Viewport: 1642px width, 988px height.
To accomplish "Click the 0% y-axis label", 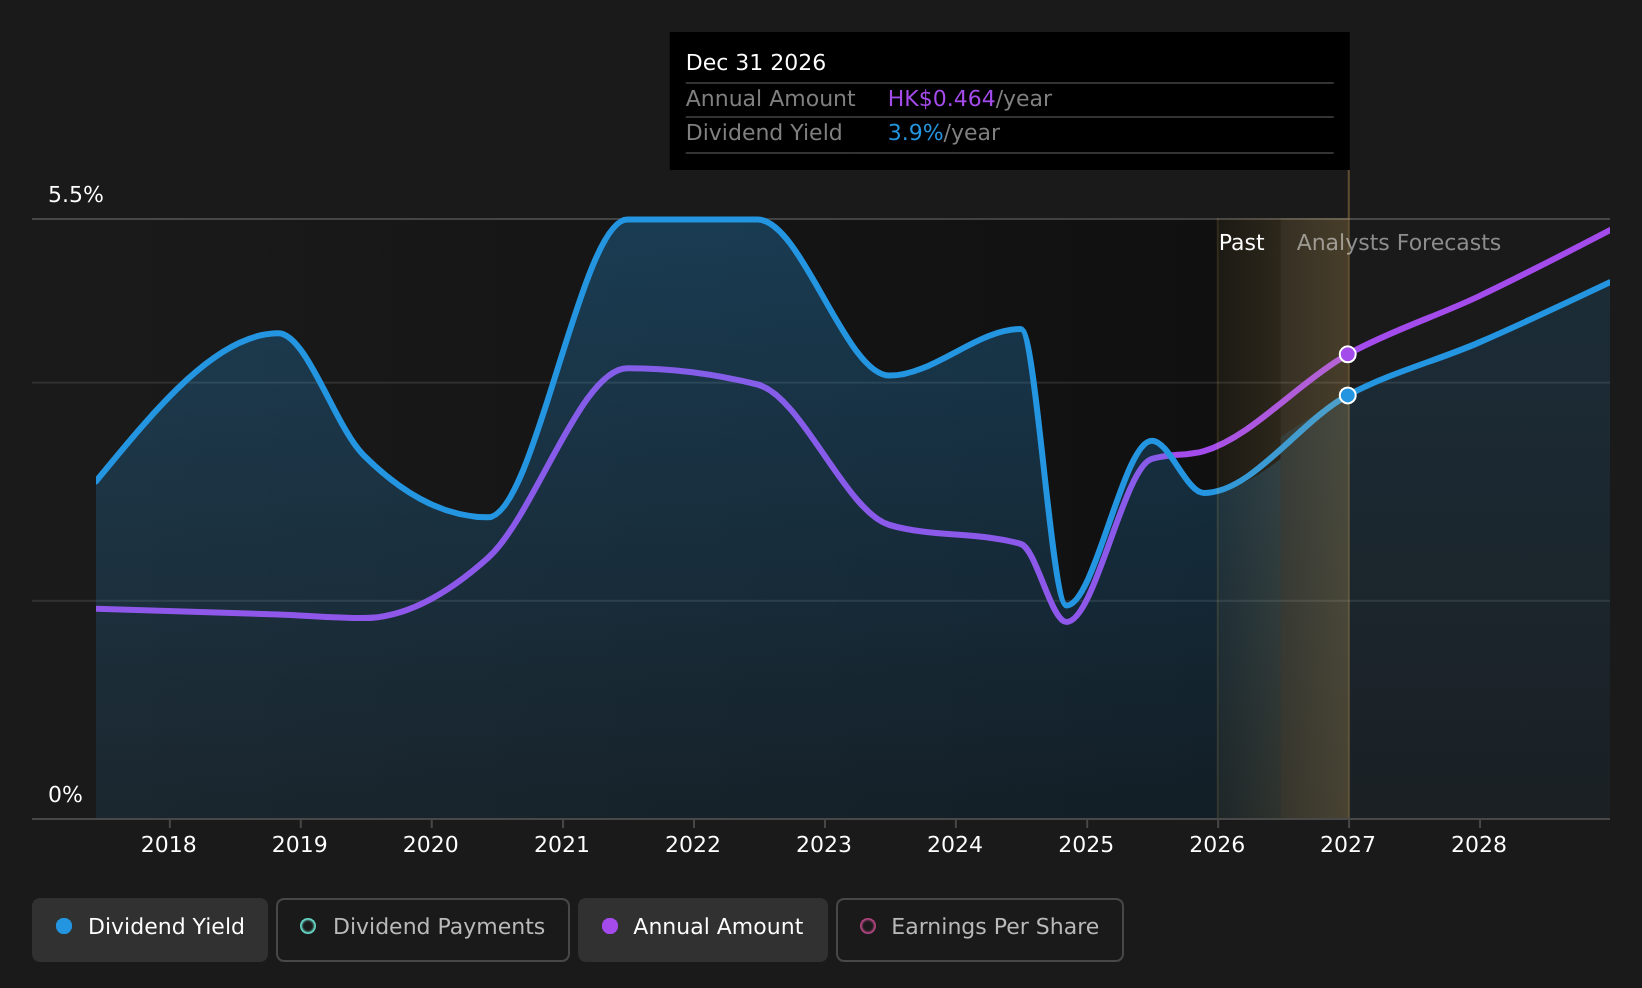I will click(65, 795).
